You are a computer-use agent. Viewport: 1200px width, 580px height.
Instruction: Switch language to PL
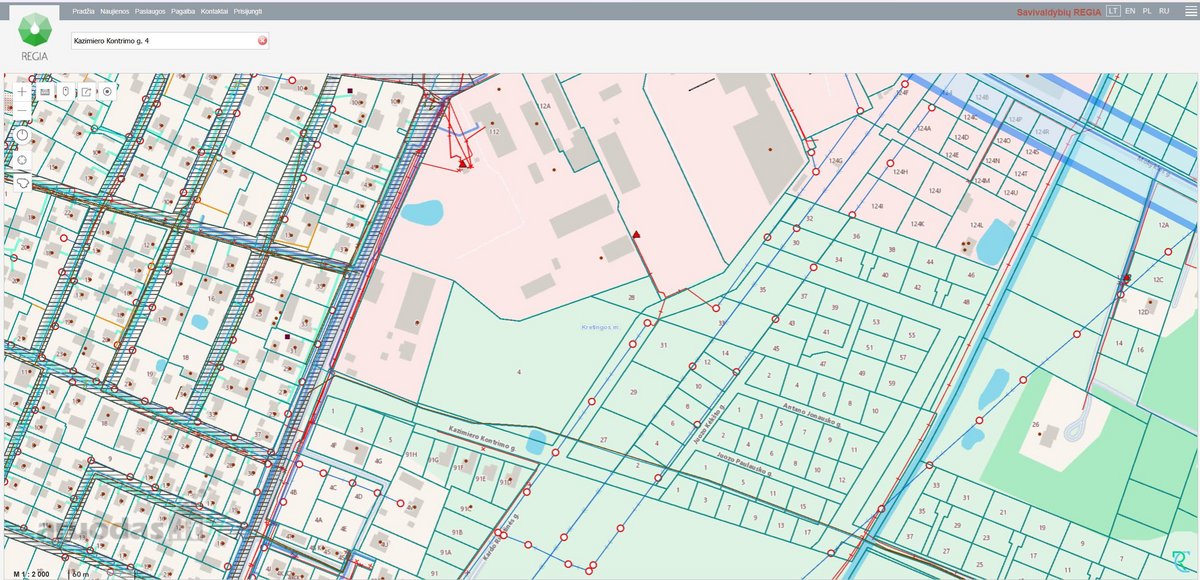[x=1147, y=11]
